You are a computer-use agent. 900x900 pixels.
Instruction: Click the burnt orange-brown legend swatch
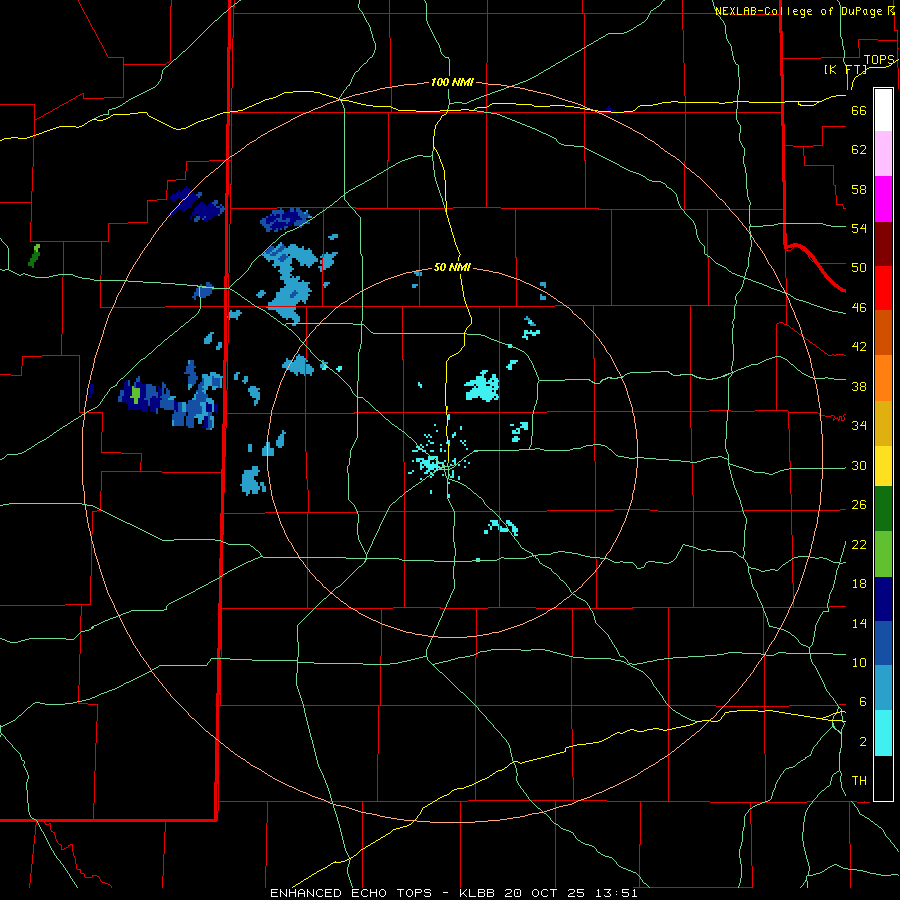coord(883,333)
